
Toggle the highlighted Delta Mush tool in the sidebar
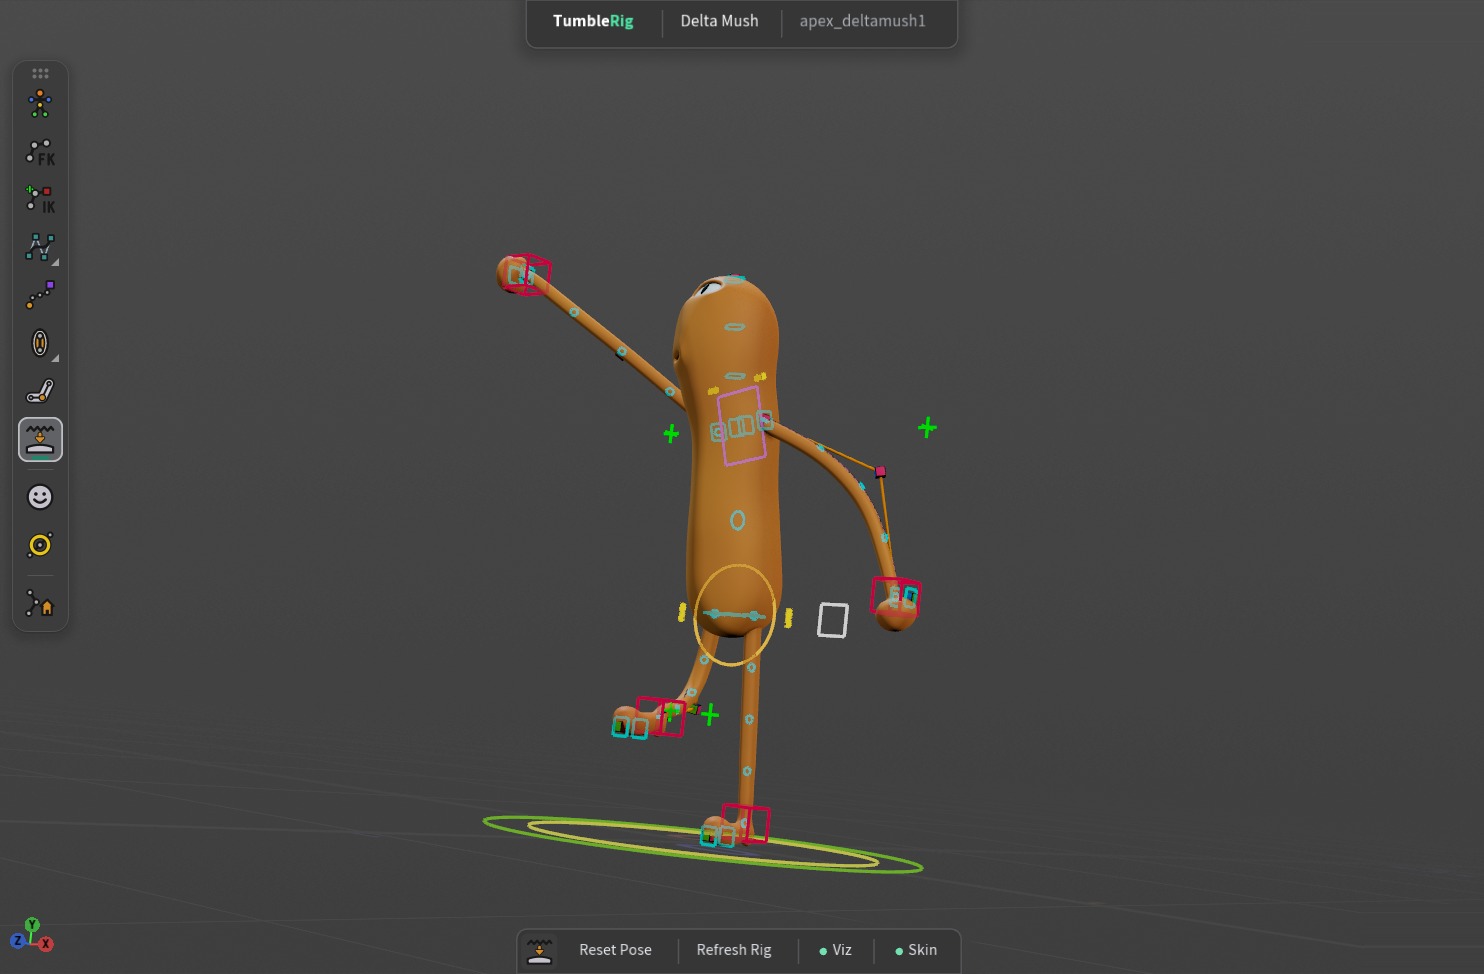(40, 440)
